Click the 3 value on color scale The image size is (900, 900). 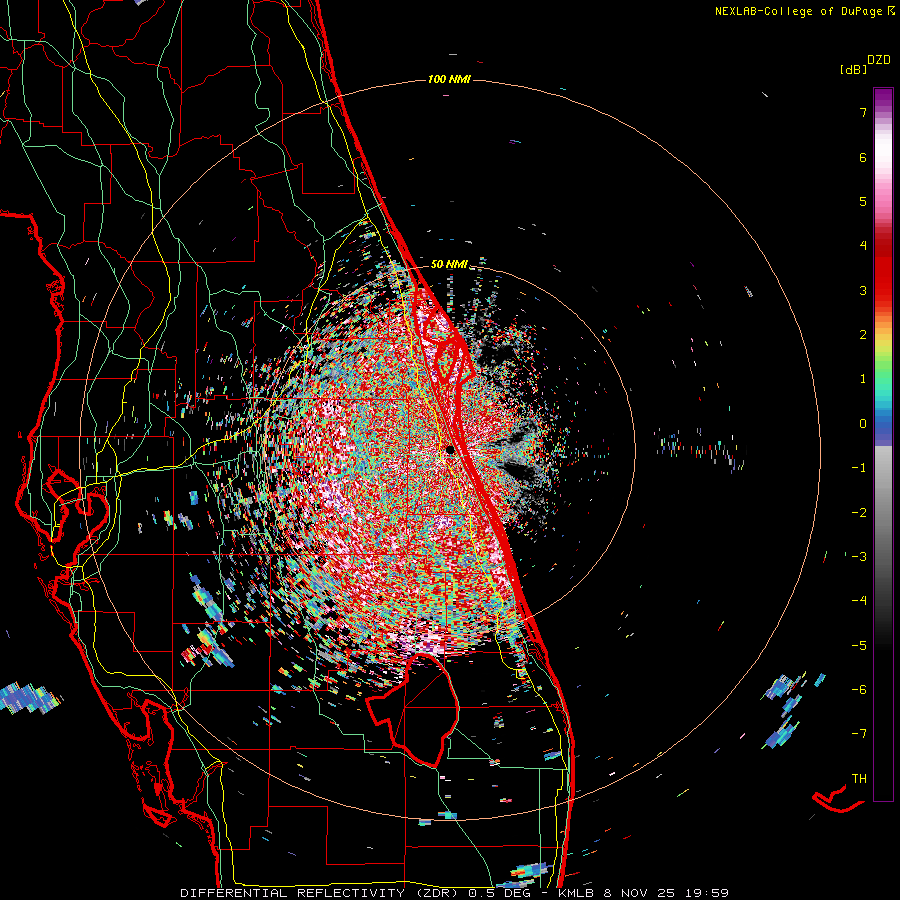(863, 290)
